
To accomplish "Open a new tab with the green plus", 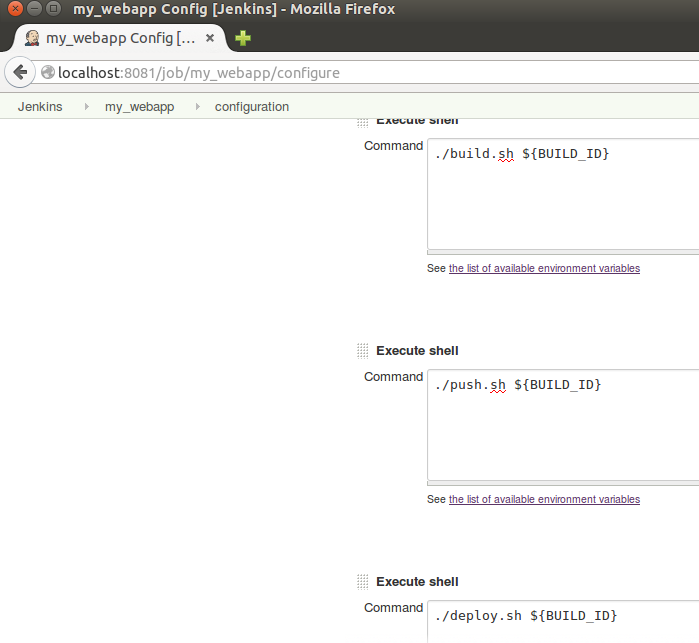I will pos(243,38).
